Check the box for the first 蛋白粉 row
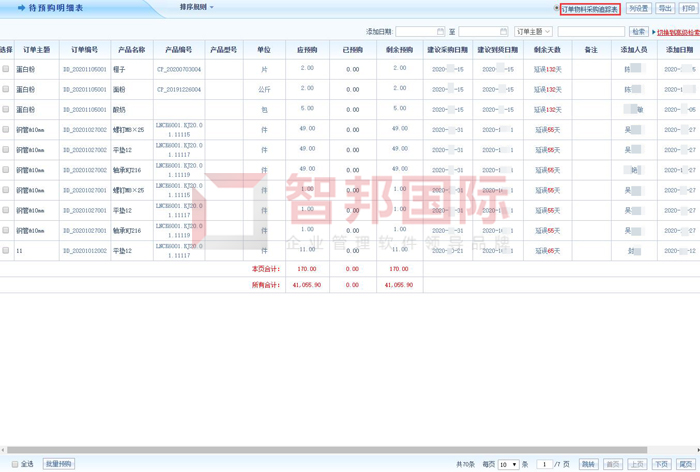700x472 pixels. pos(6,69)
